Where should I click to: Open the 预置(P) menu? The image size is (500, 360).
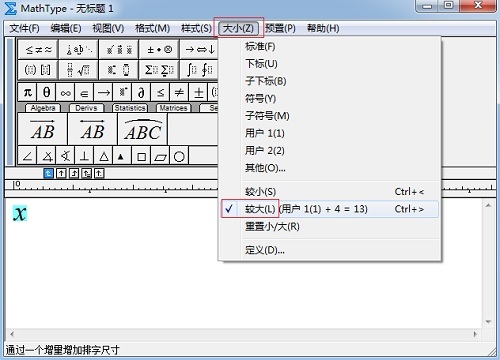(x=280, y=28)
